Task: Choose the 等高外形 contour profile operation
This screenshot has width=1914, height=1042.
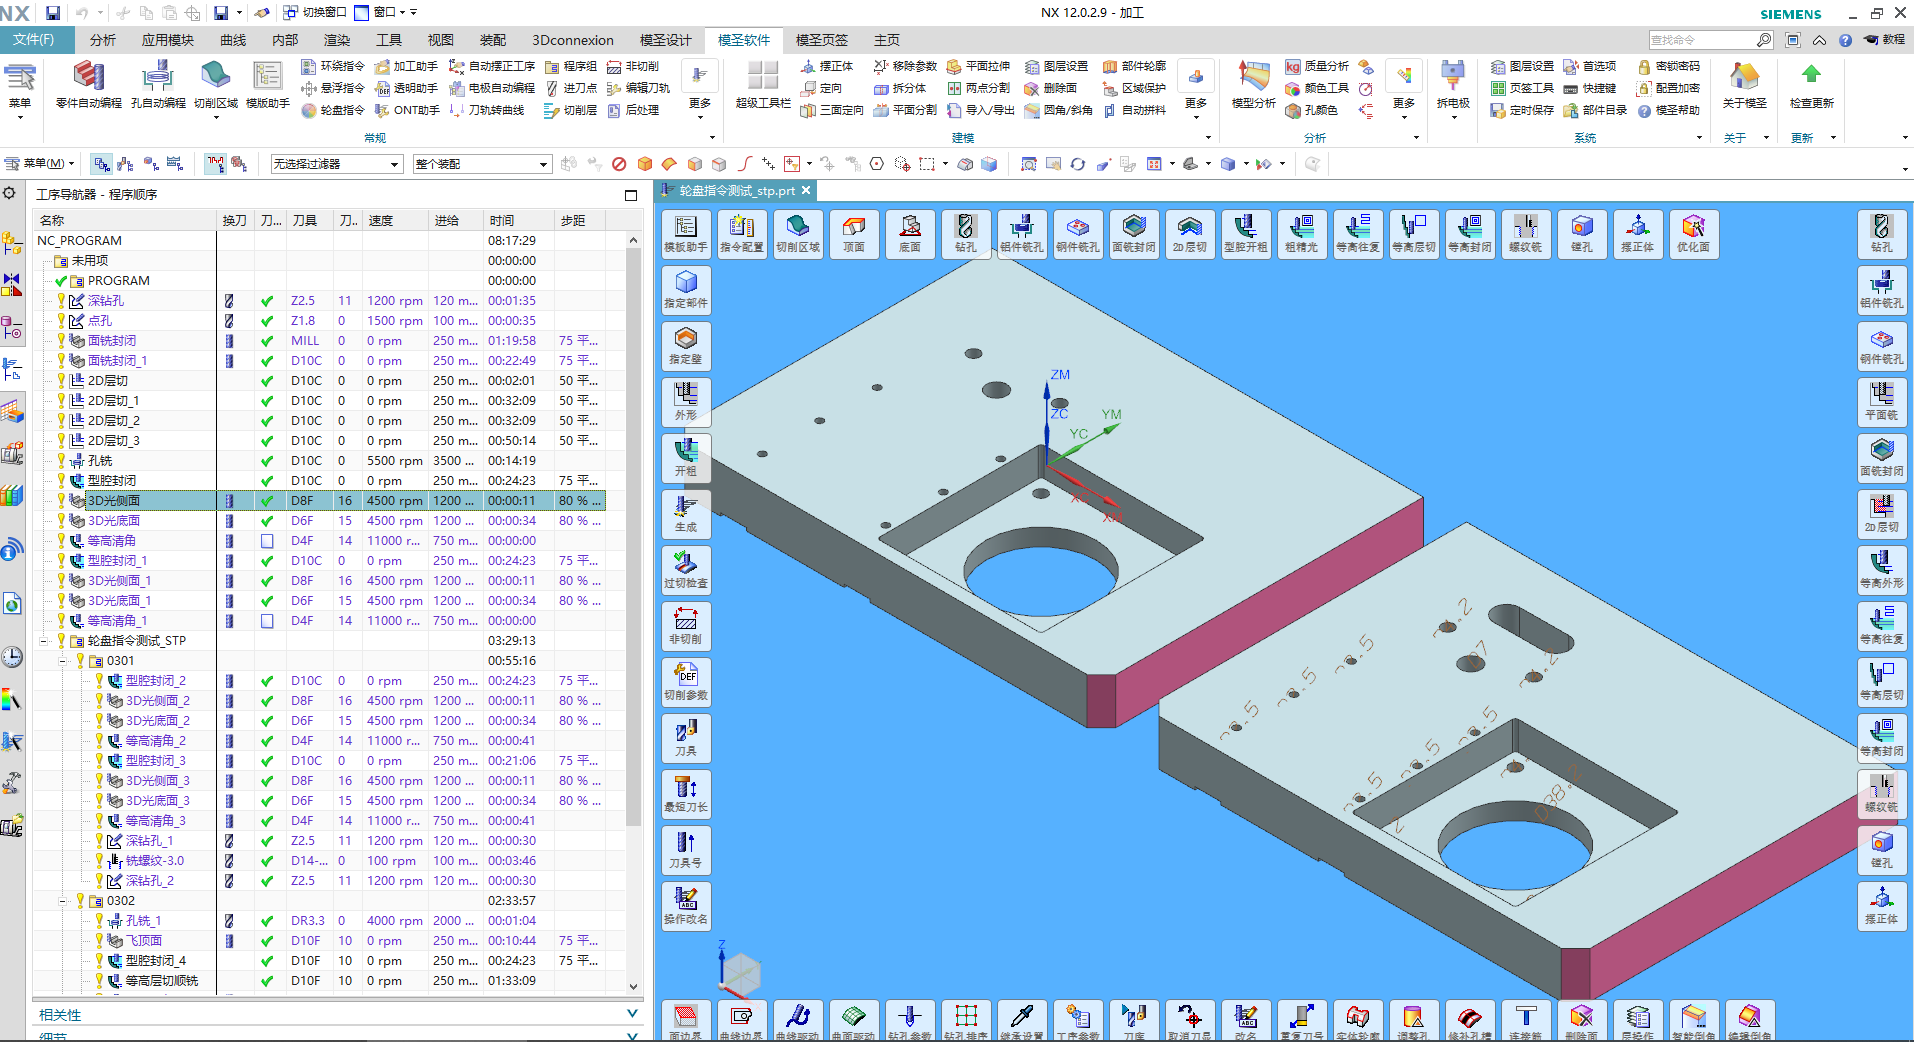Action: tap(1882, 569)
